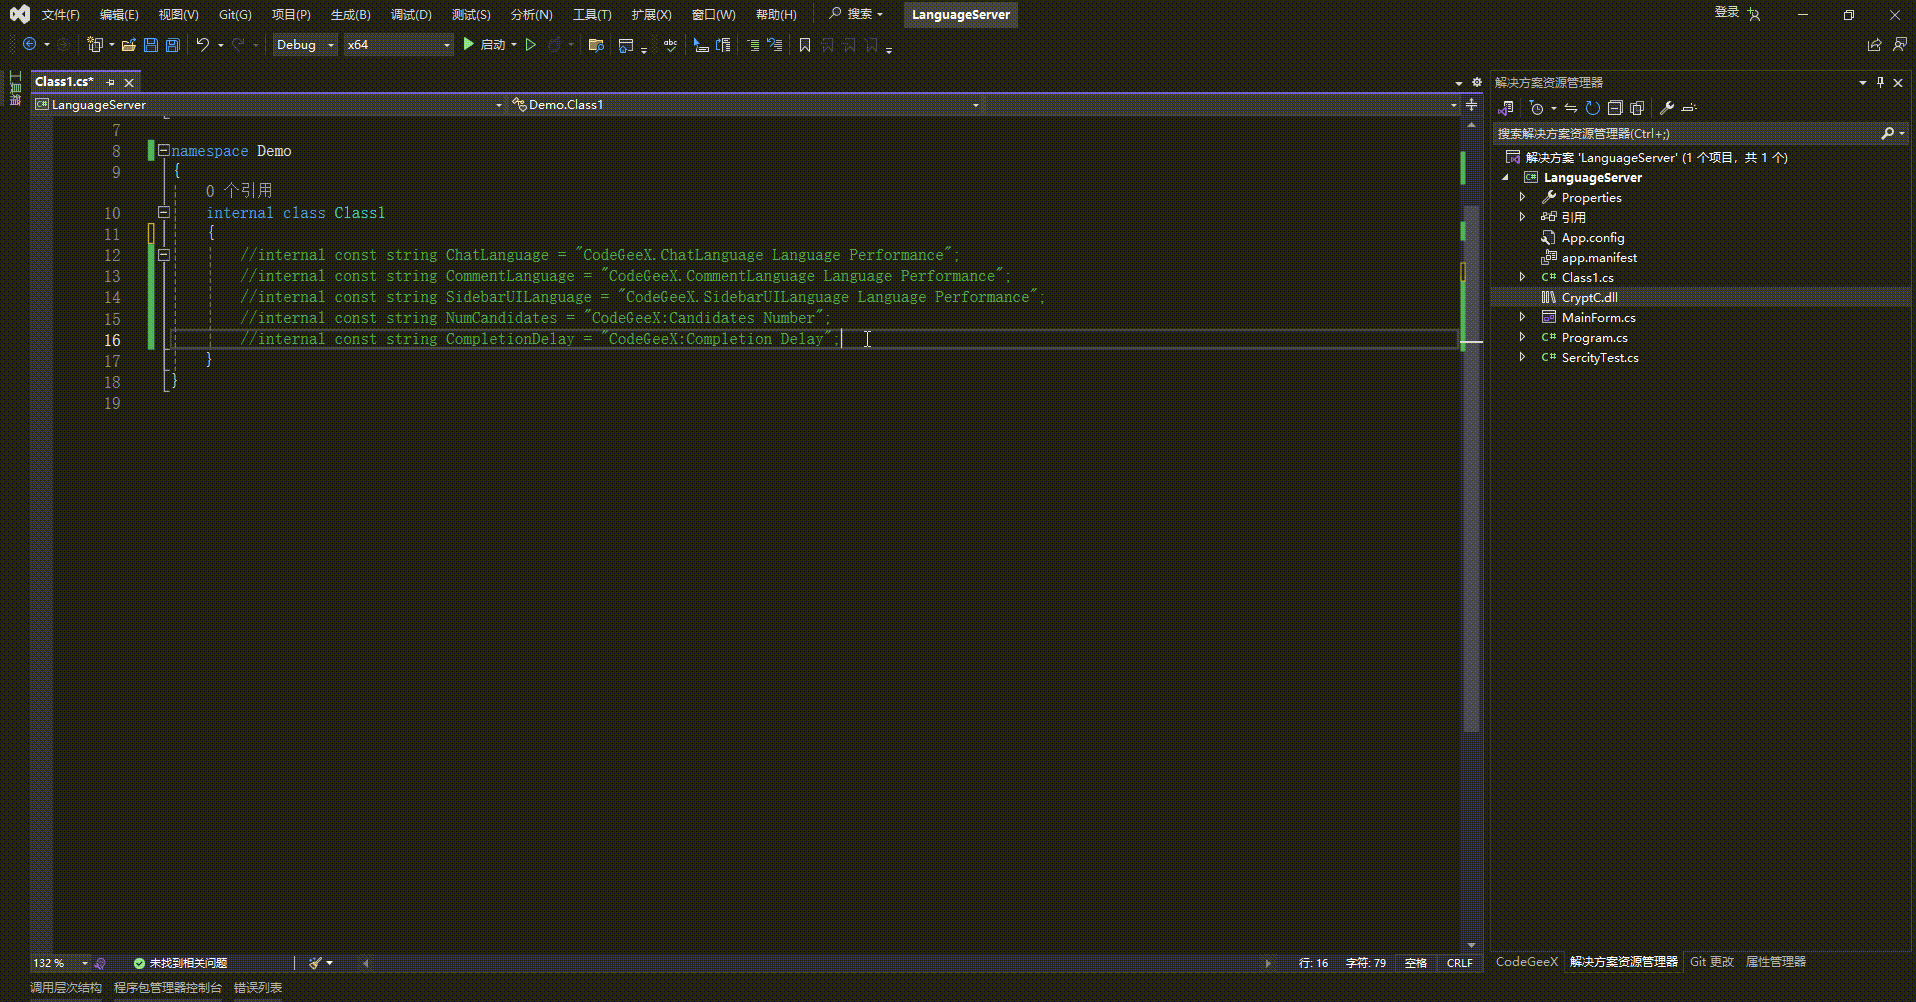The image size is (1916, 1002).
Task: Switch to the Git 更改 tab
Action: point(1712,962)
